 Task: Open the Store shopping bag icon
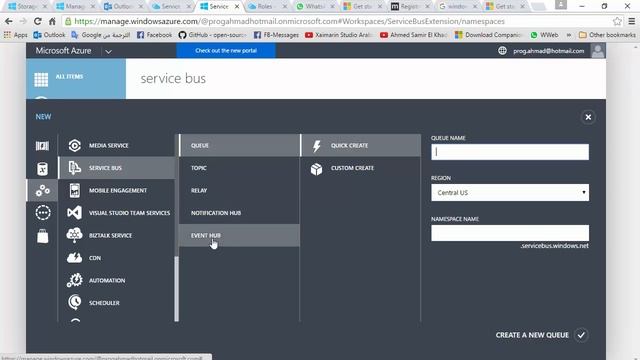pos(42,236)
